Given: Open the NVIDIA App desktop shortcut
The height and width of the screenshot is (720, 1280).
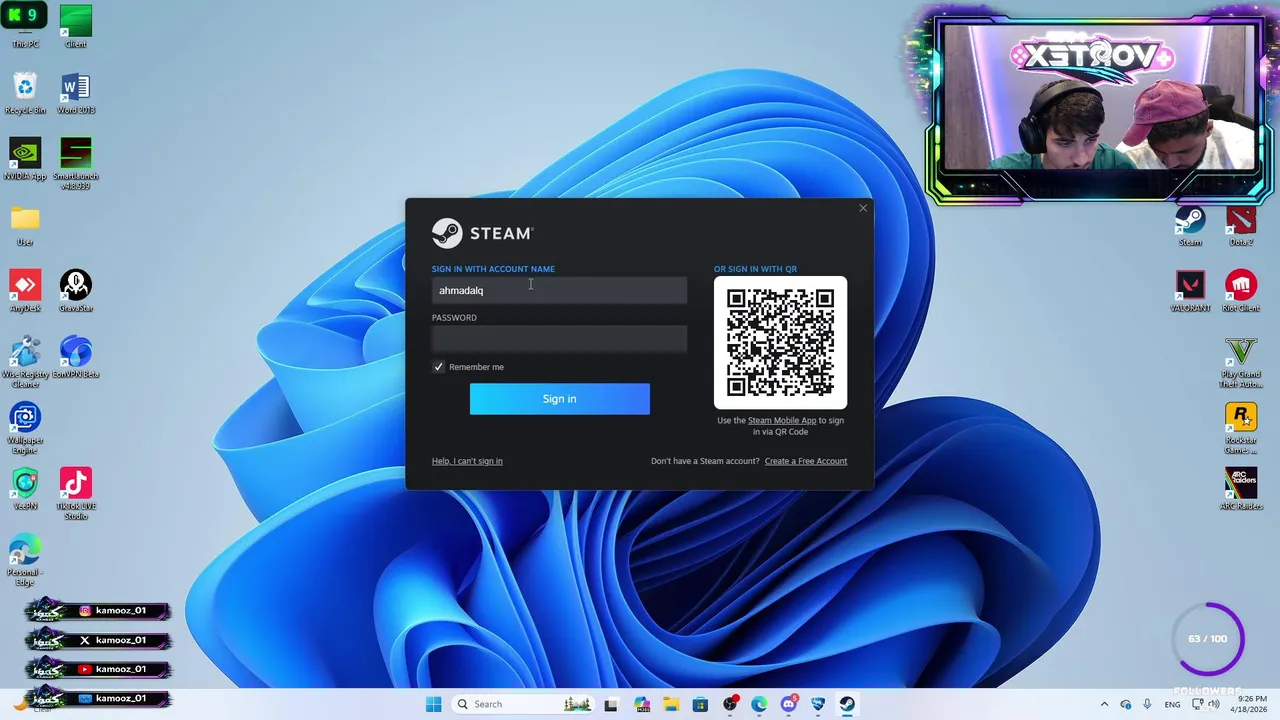Looking at the screenshot, I should (x=25, y=158).
